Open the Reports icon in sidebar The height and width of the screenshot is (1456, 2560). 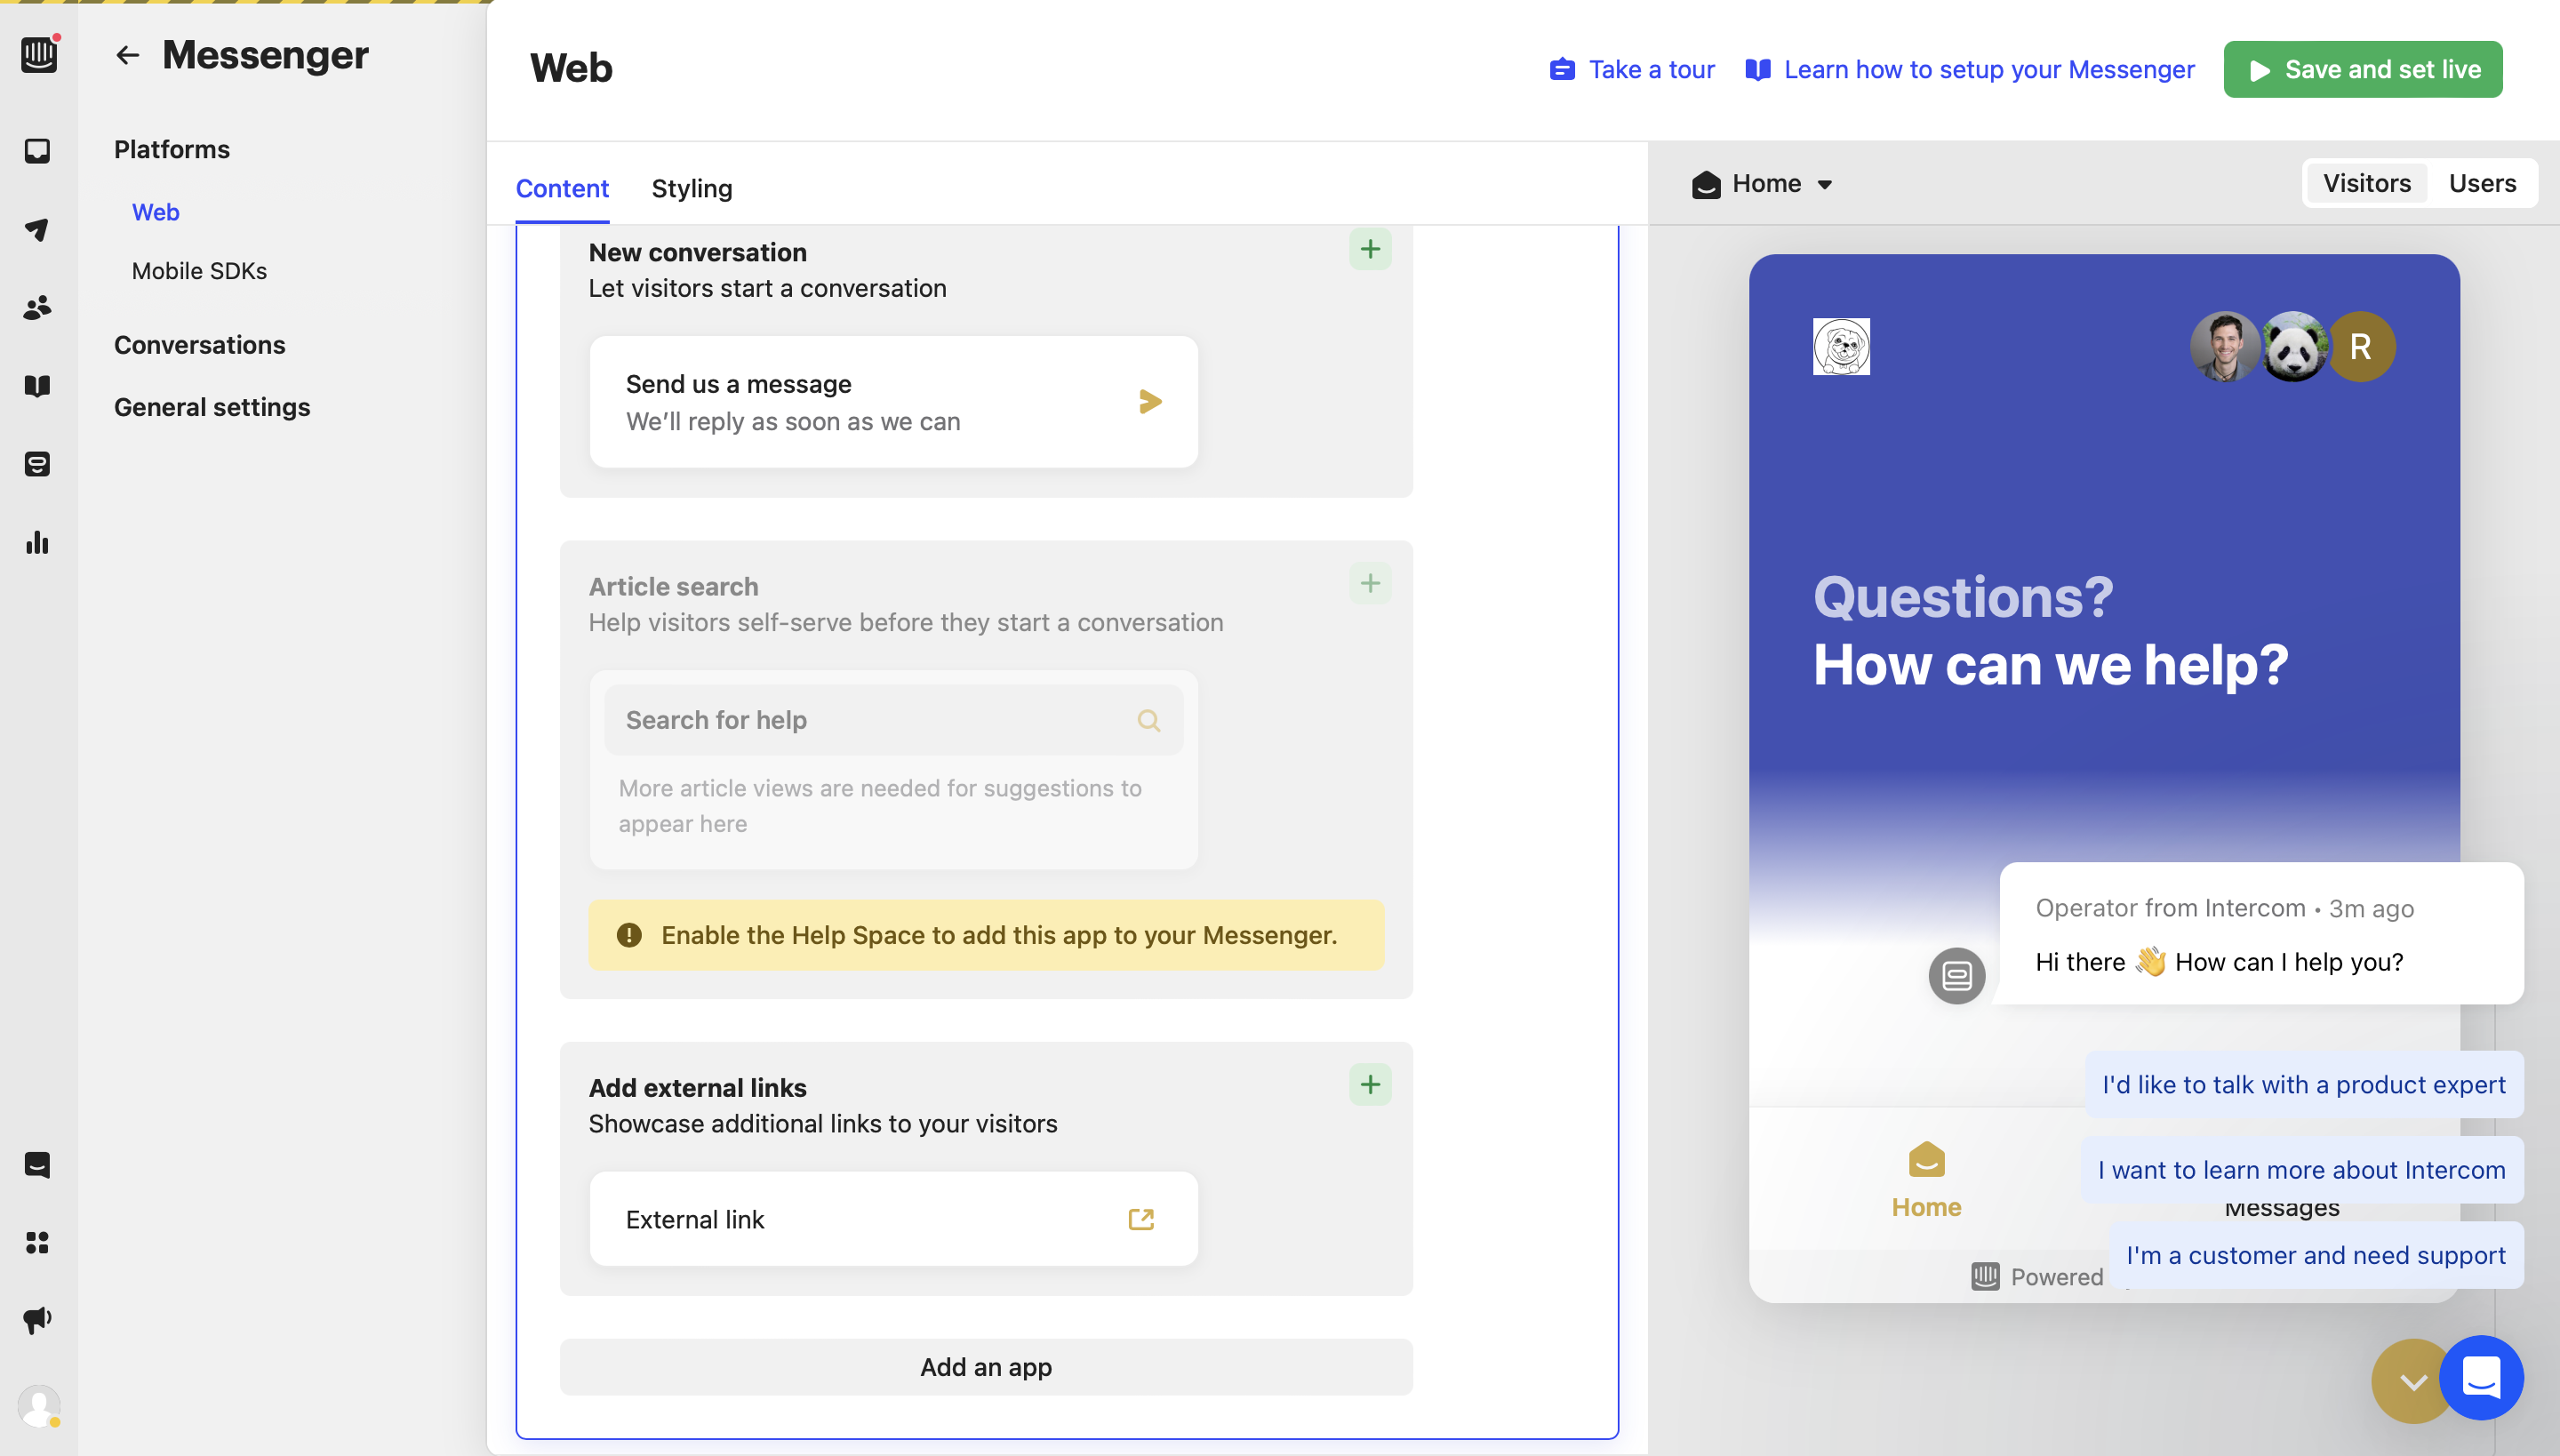39,541
